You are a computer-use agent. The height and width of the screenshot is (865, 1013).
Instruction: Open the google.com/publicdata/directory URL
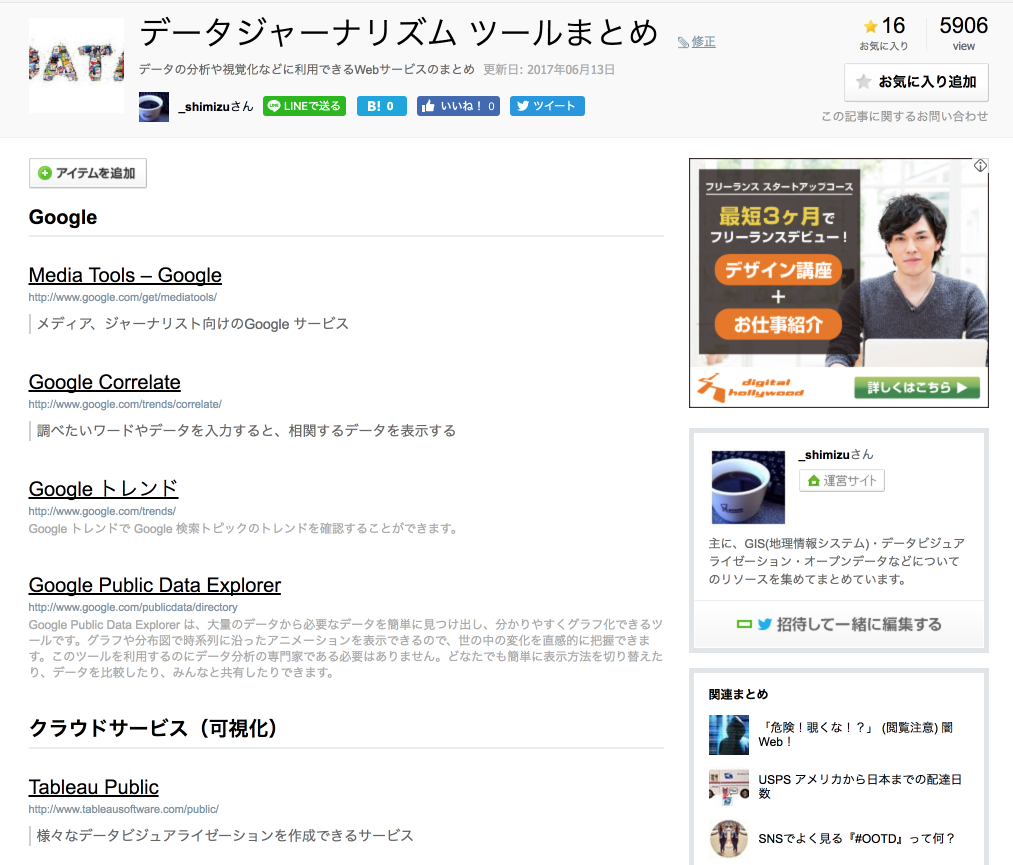coord(133,607)
